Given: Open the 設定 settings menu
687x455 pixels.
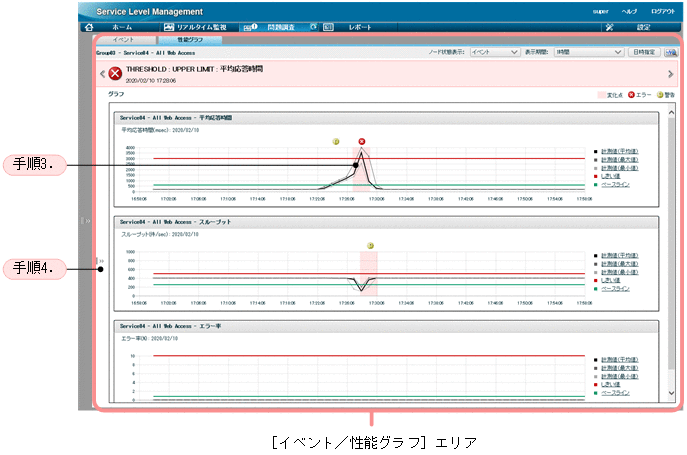Looking at the screenshot, I should pos(643,27).
